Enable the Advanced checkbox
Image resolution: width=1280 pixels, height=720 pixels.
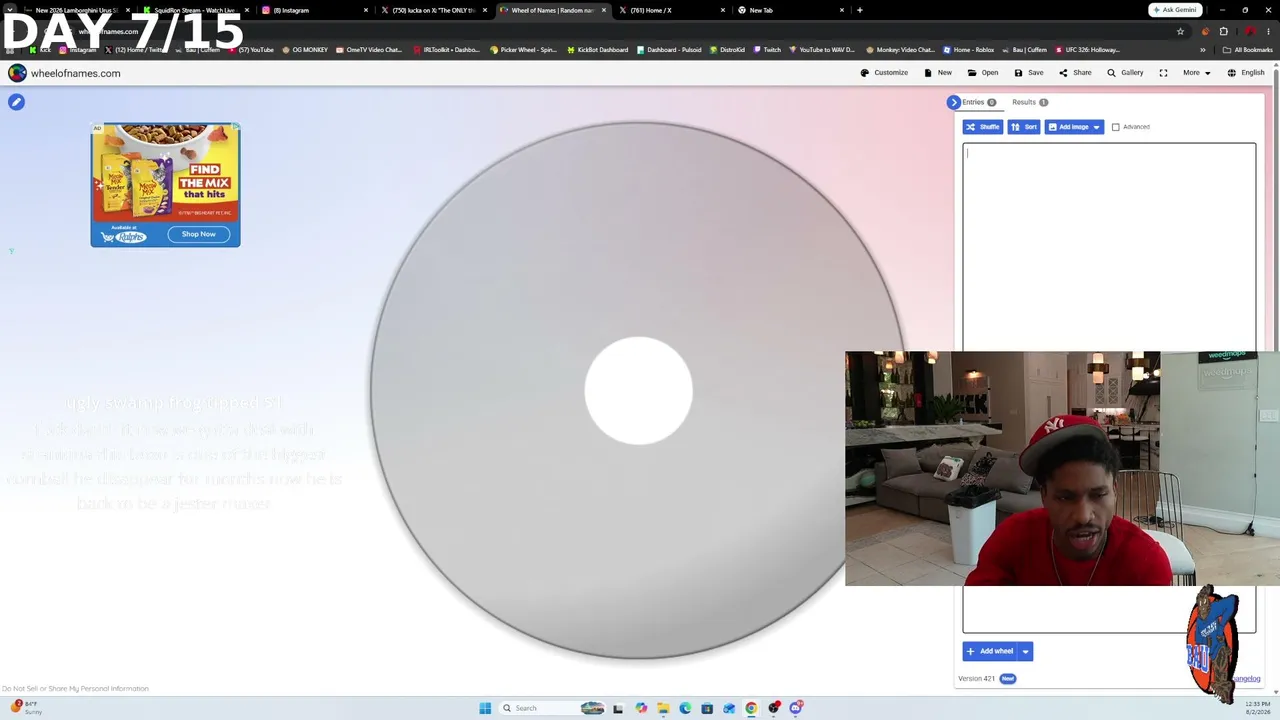click(1116, 127)
